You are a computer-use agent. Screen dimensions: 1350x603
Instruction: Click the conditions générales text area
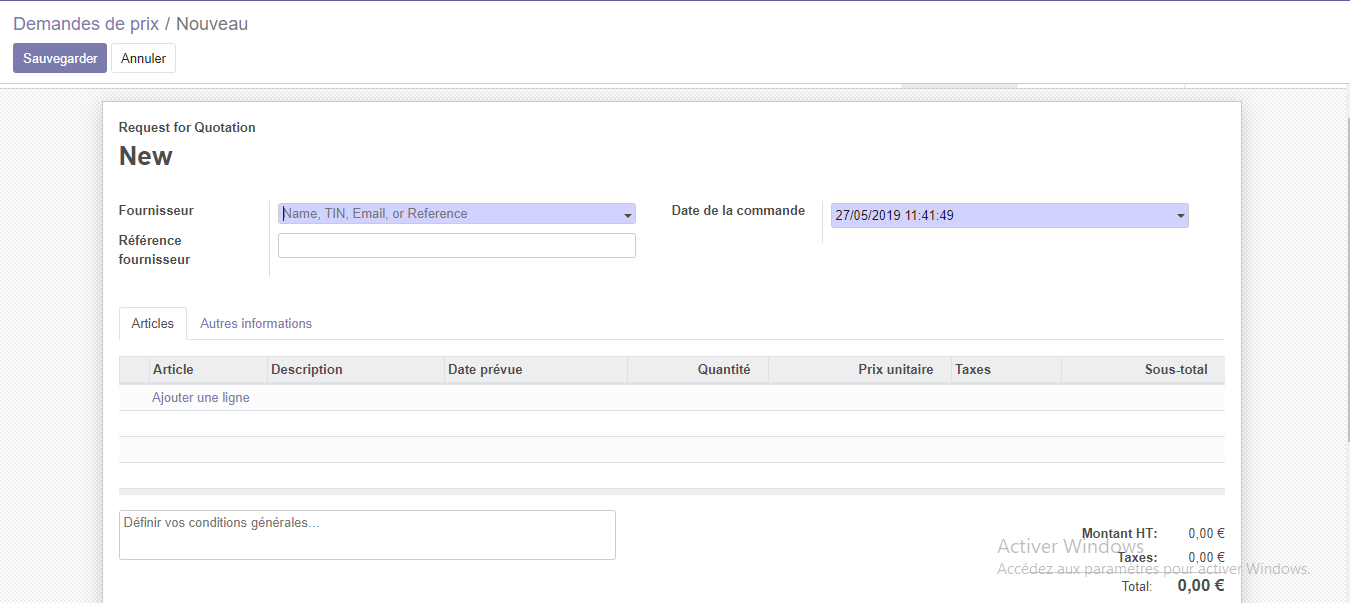point(367,535)
